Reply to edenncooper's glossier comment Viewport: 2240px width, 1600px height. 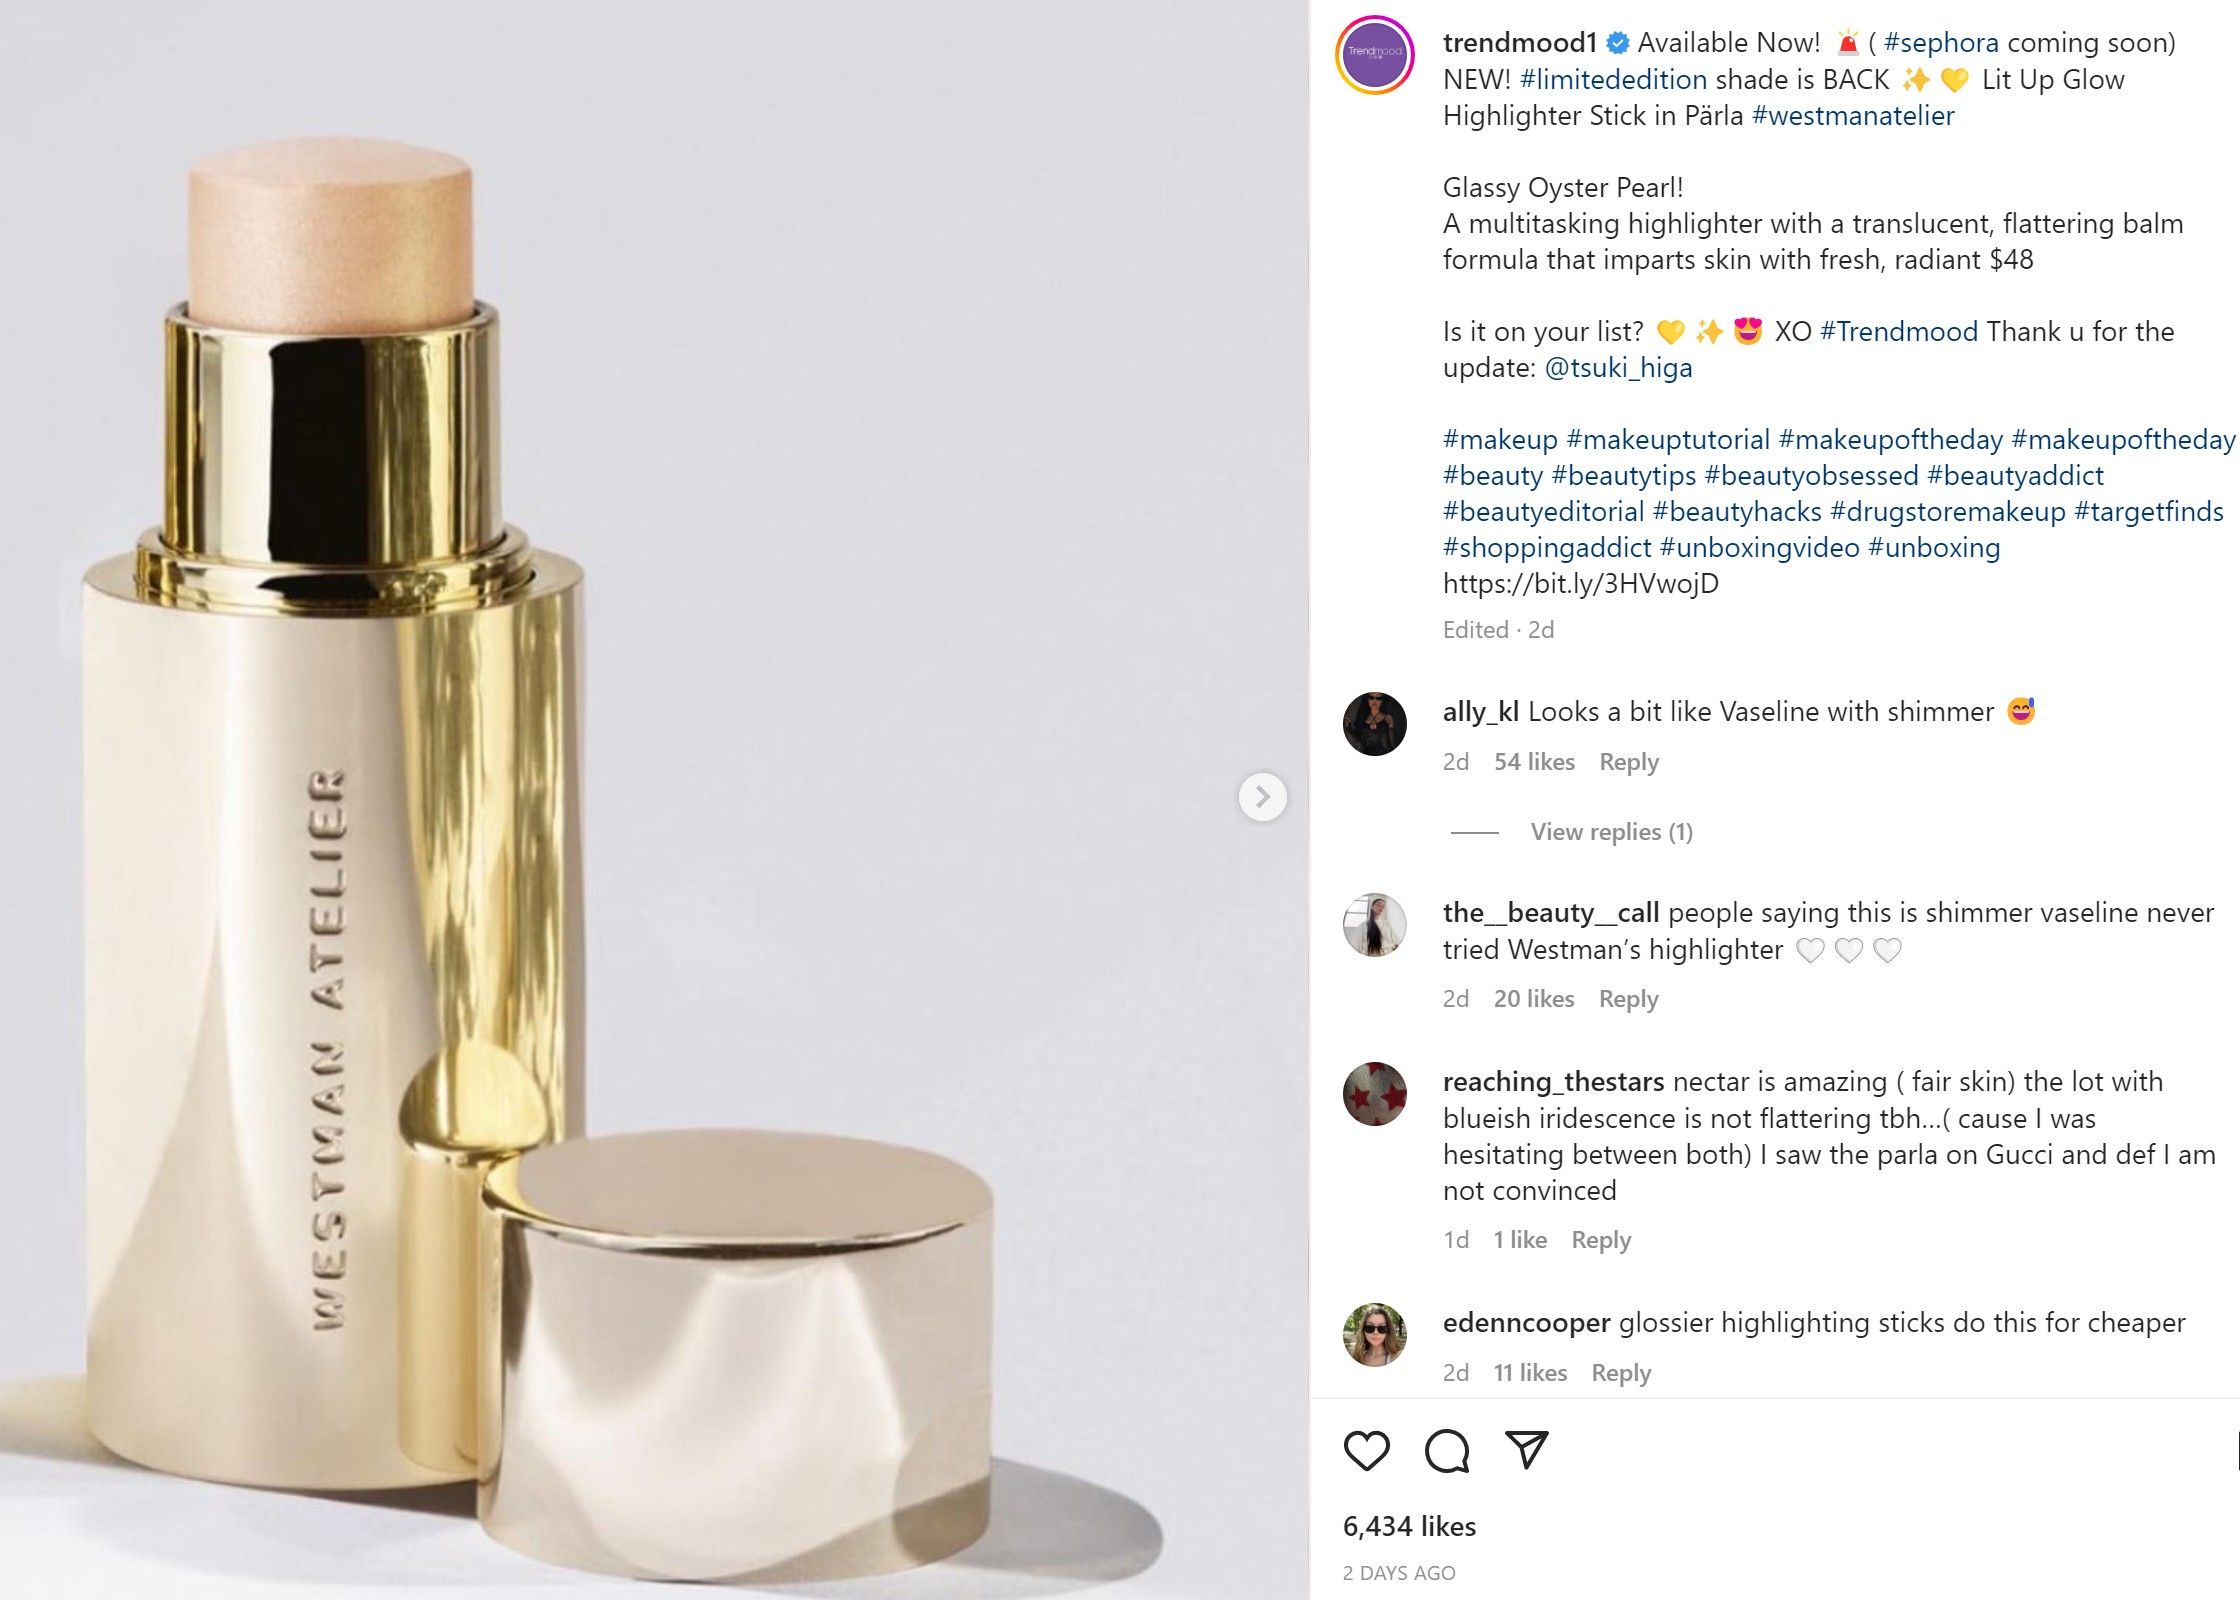coord(1621,1373)
